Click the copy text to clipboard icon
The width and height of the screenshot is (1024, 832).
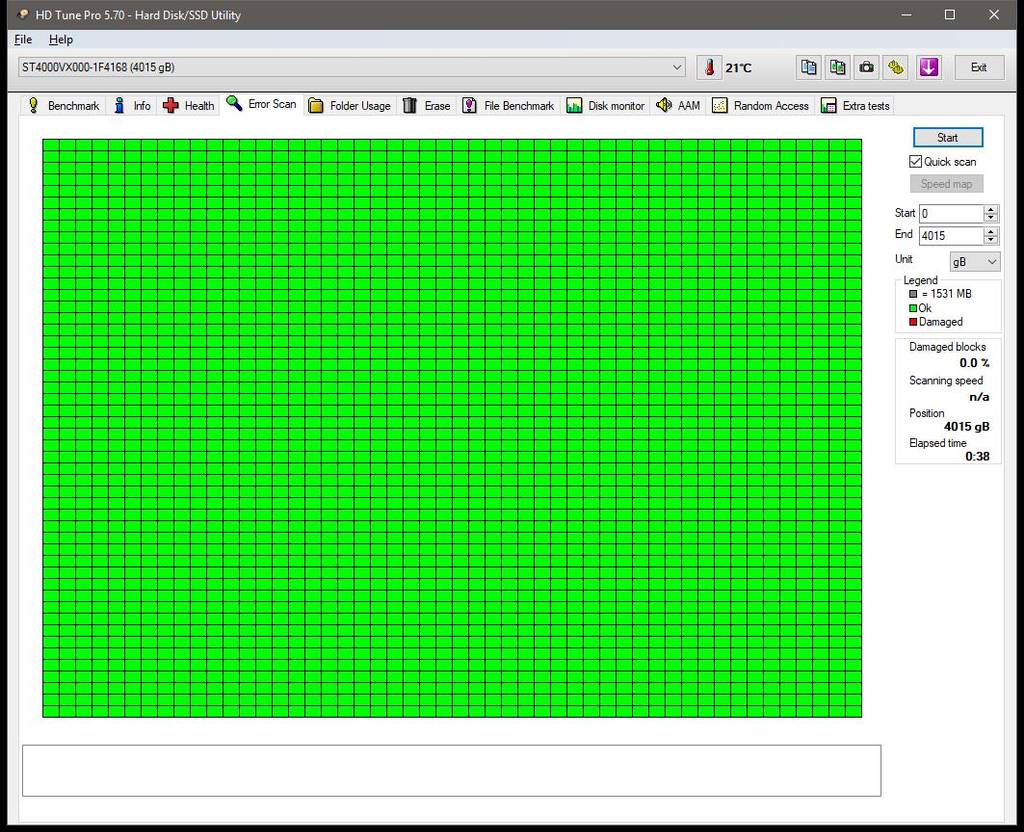click(809, 67)
